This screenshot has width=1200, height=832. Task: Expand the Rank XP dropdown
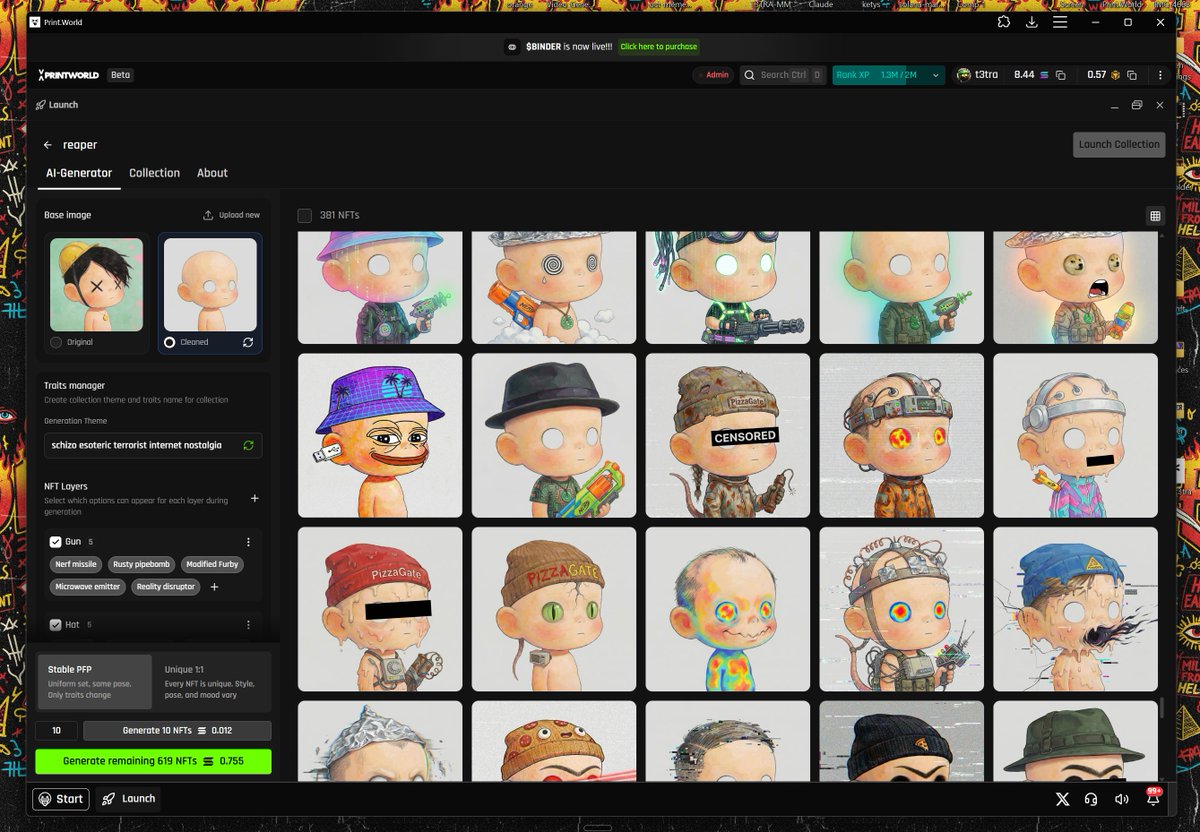click(936, 75)
